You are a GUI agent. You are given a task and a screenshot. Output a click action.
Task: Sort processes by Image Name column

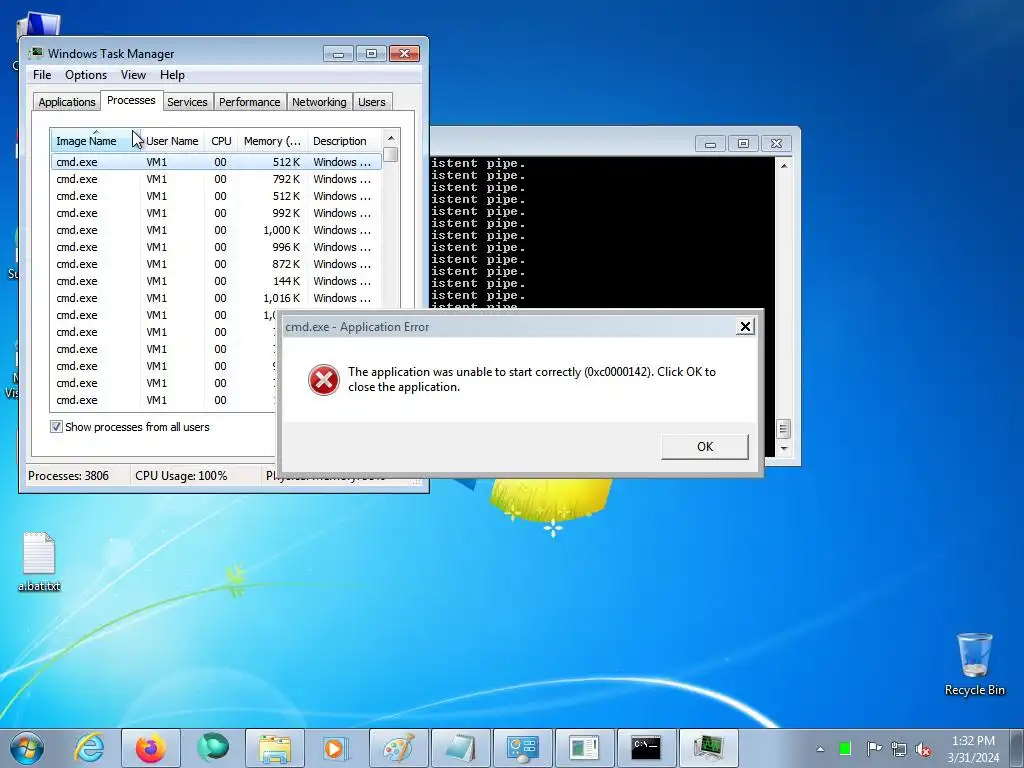coord(95,141)
